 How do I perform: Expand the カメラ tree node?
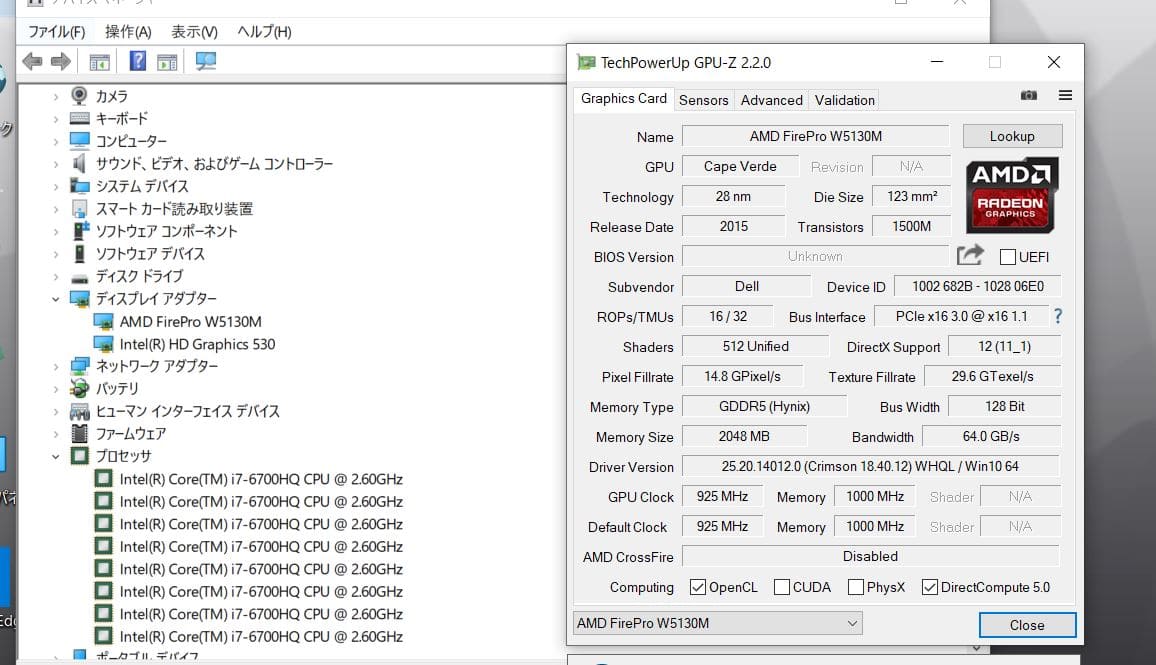pos(55,97)
